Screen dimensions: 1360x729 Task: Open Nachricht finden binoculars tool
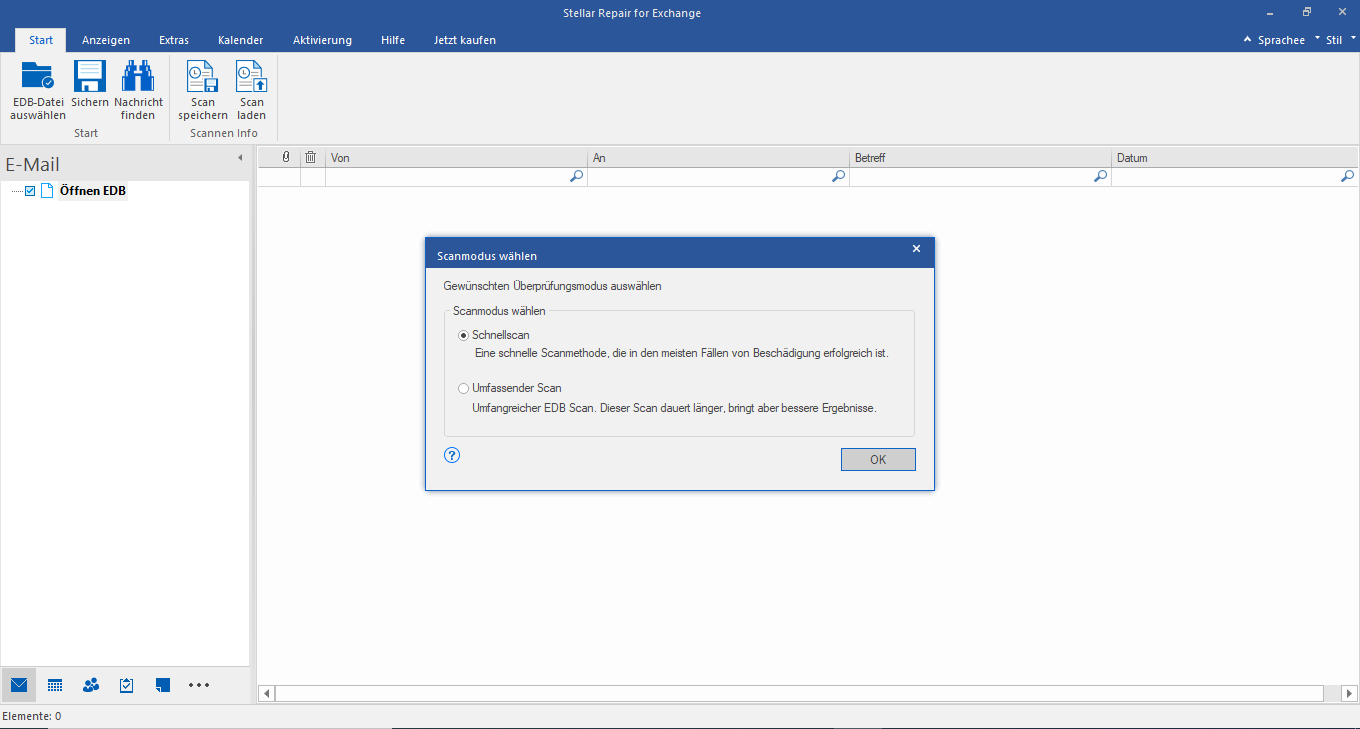pyautogui.click(x=138, y=78)
